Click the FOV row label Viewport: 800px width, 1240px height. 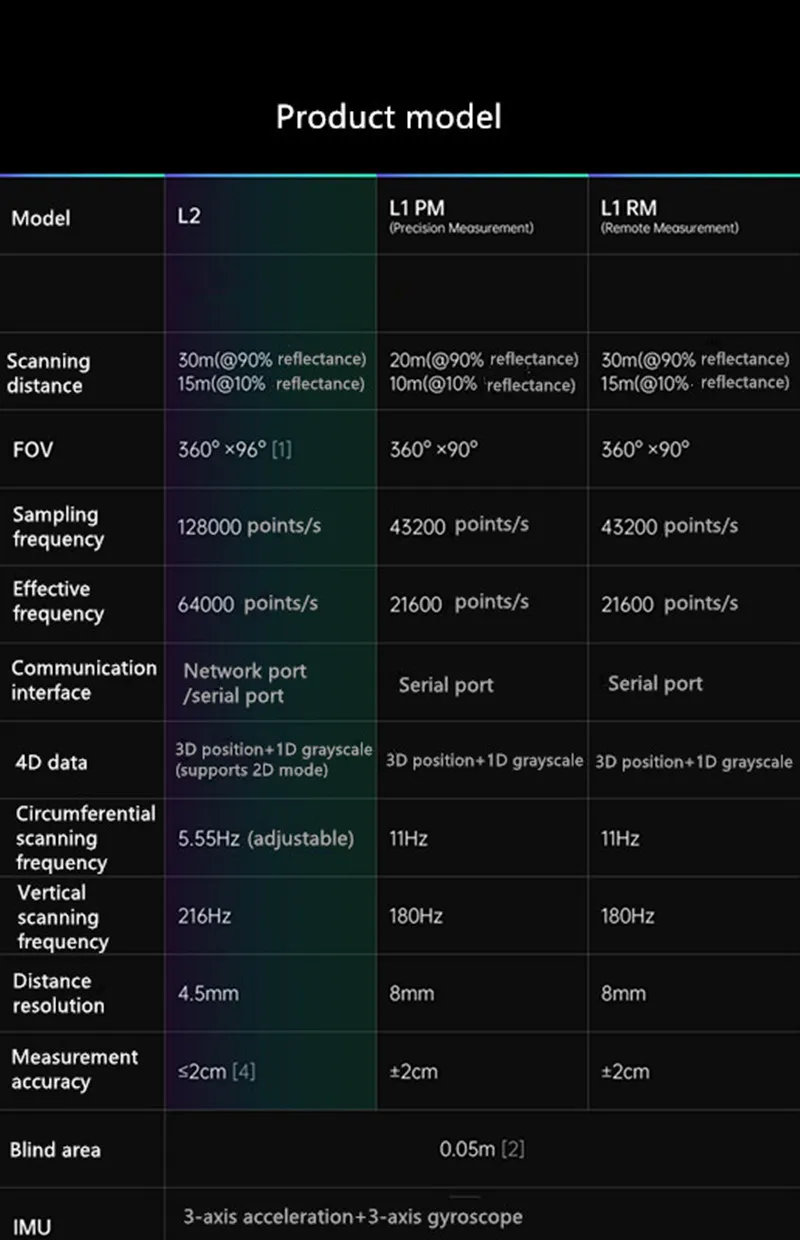click(33, 449)
